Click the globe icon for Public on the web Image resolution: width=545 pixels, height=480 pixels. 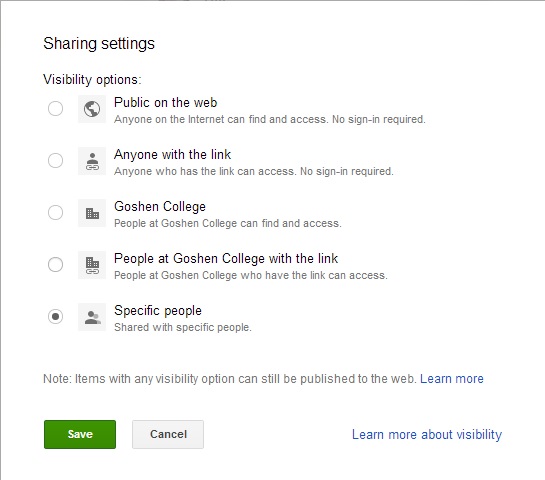(92, 109)
